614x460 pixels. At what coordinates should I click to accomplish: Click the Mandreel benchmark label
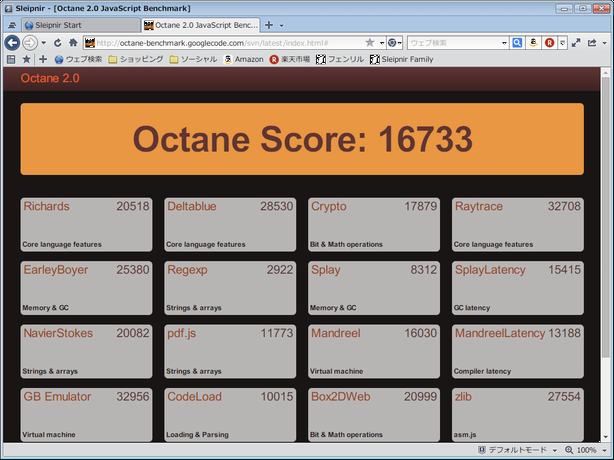336,333
